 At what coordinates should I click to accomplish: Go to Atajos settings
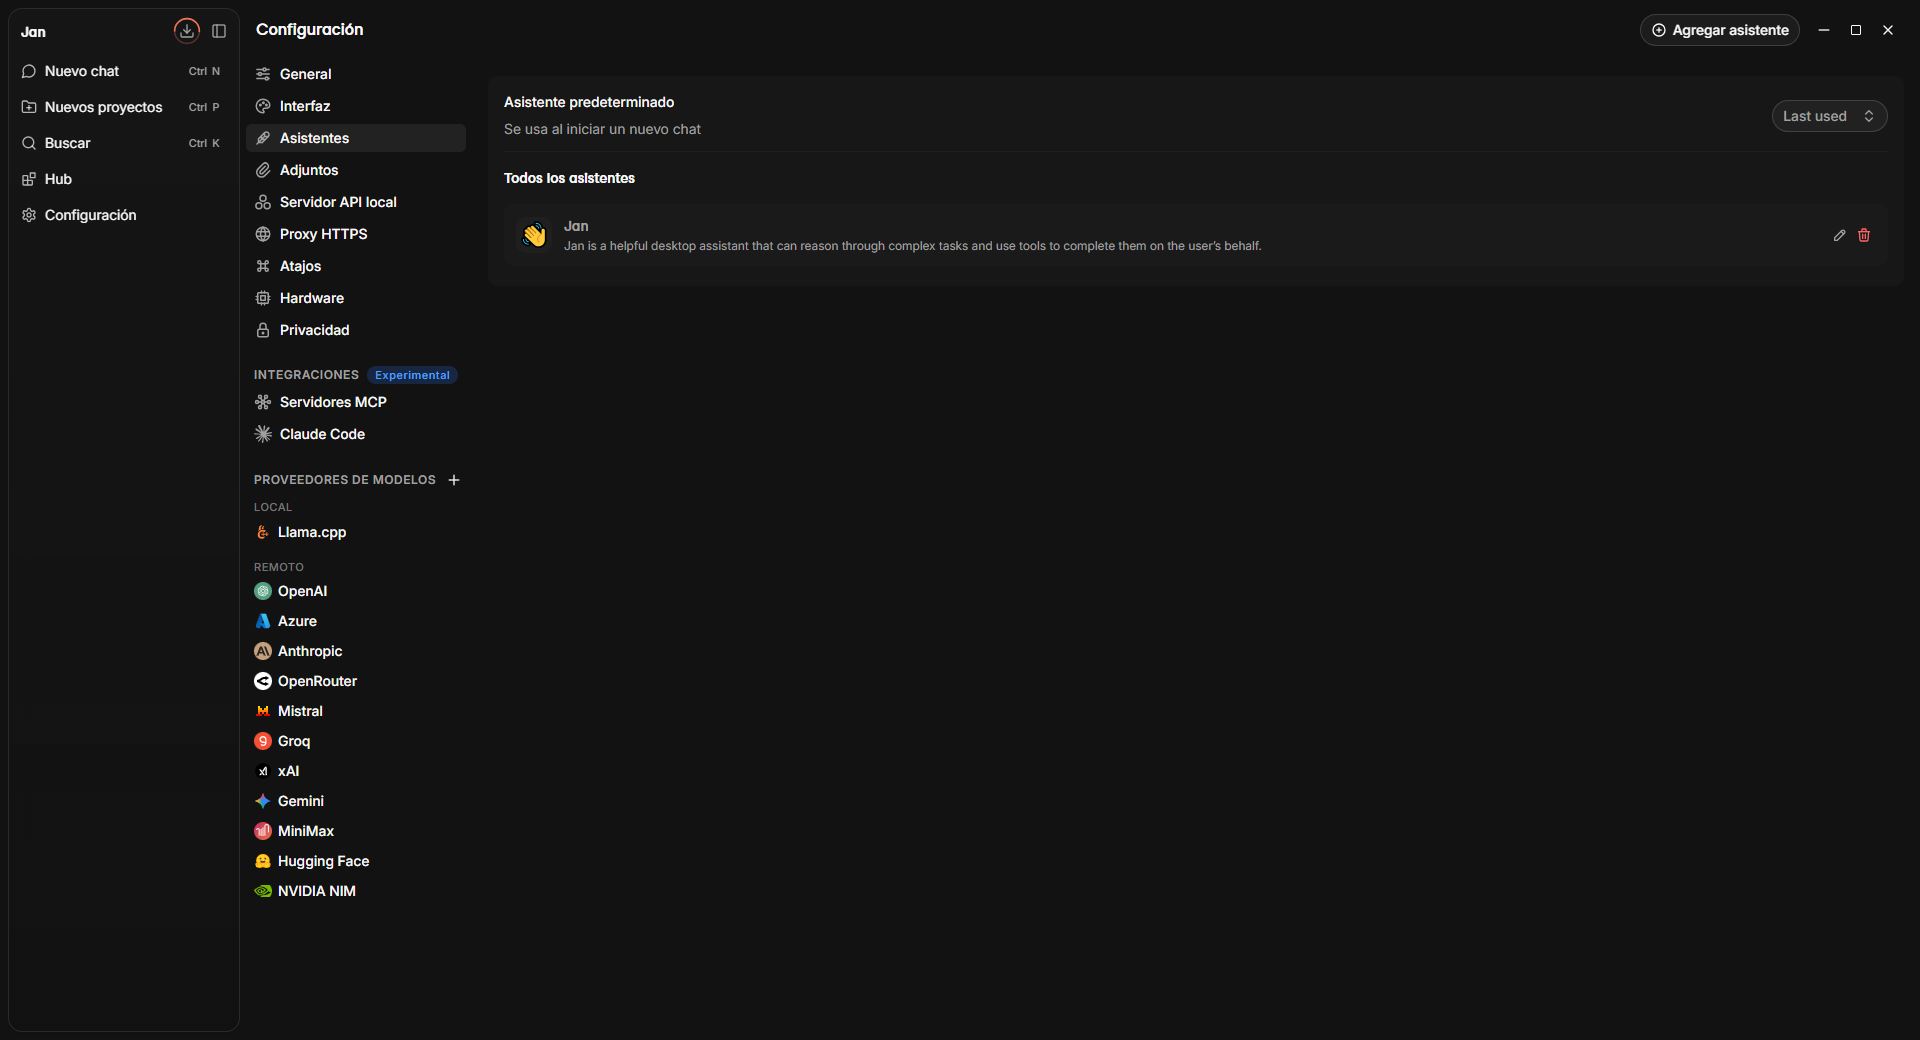[356, 266]
